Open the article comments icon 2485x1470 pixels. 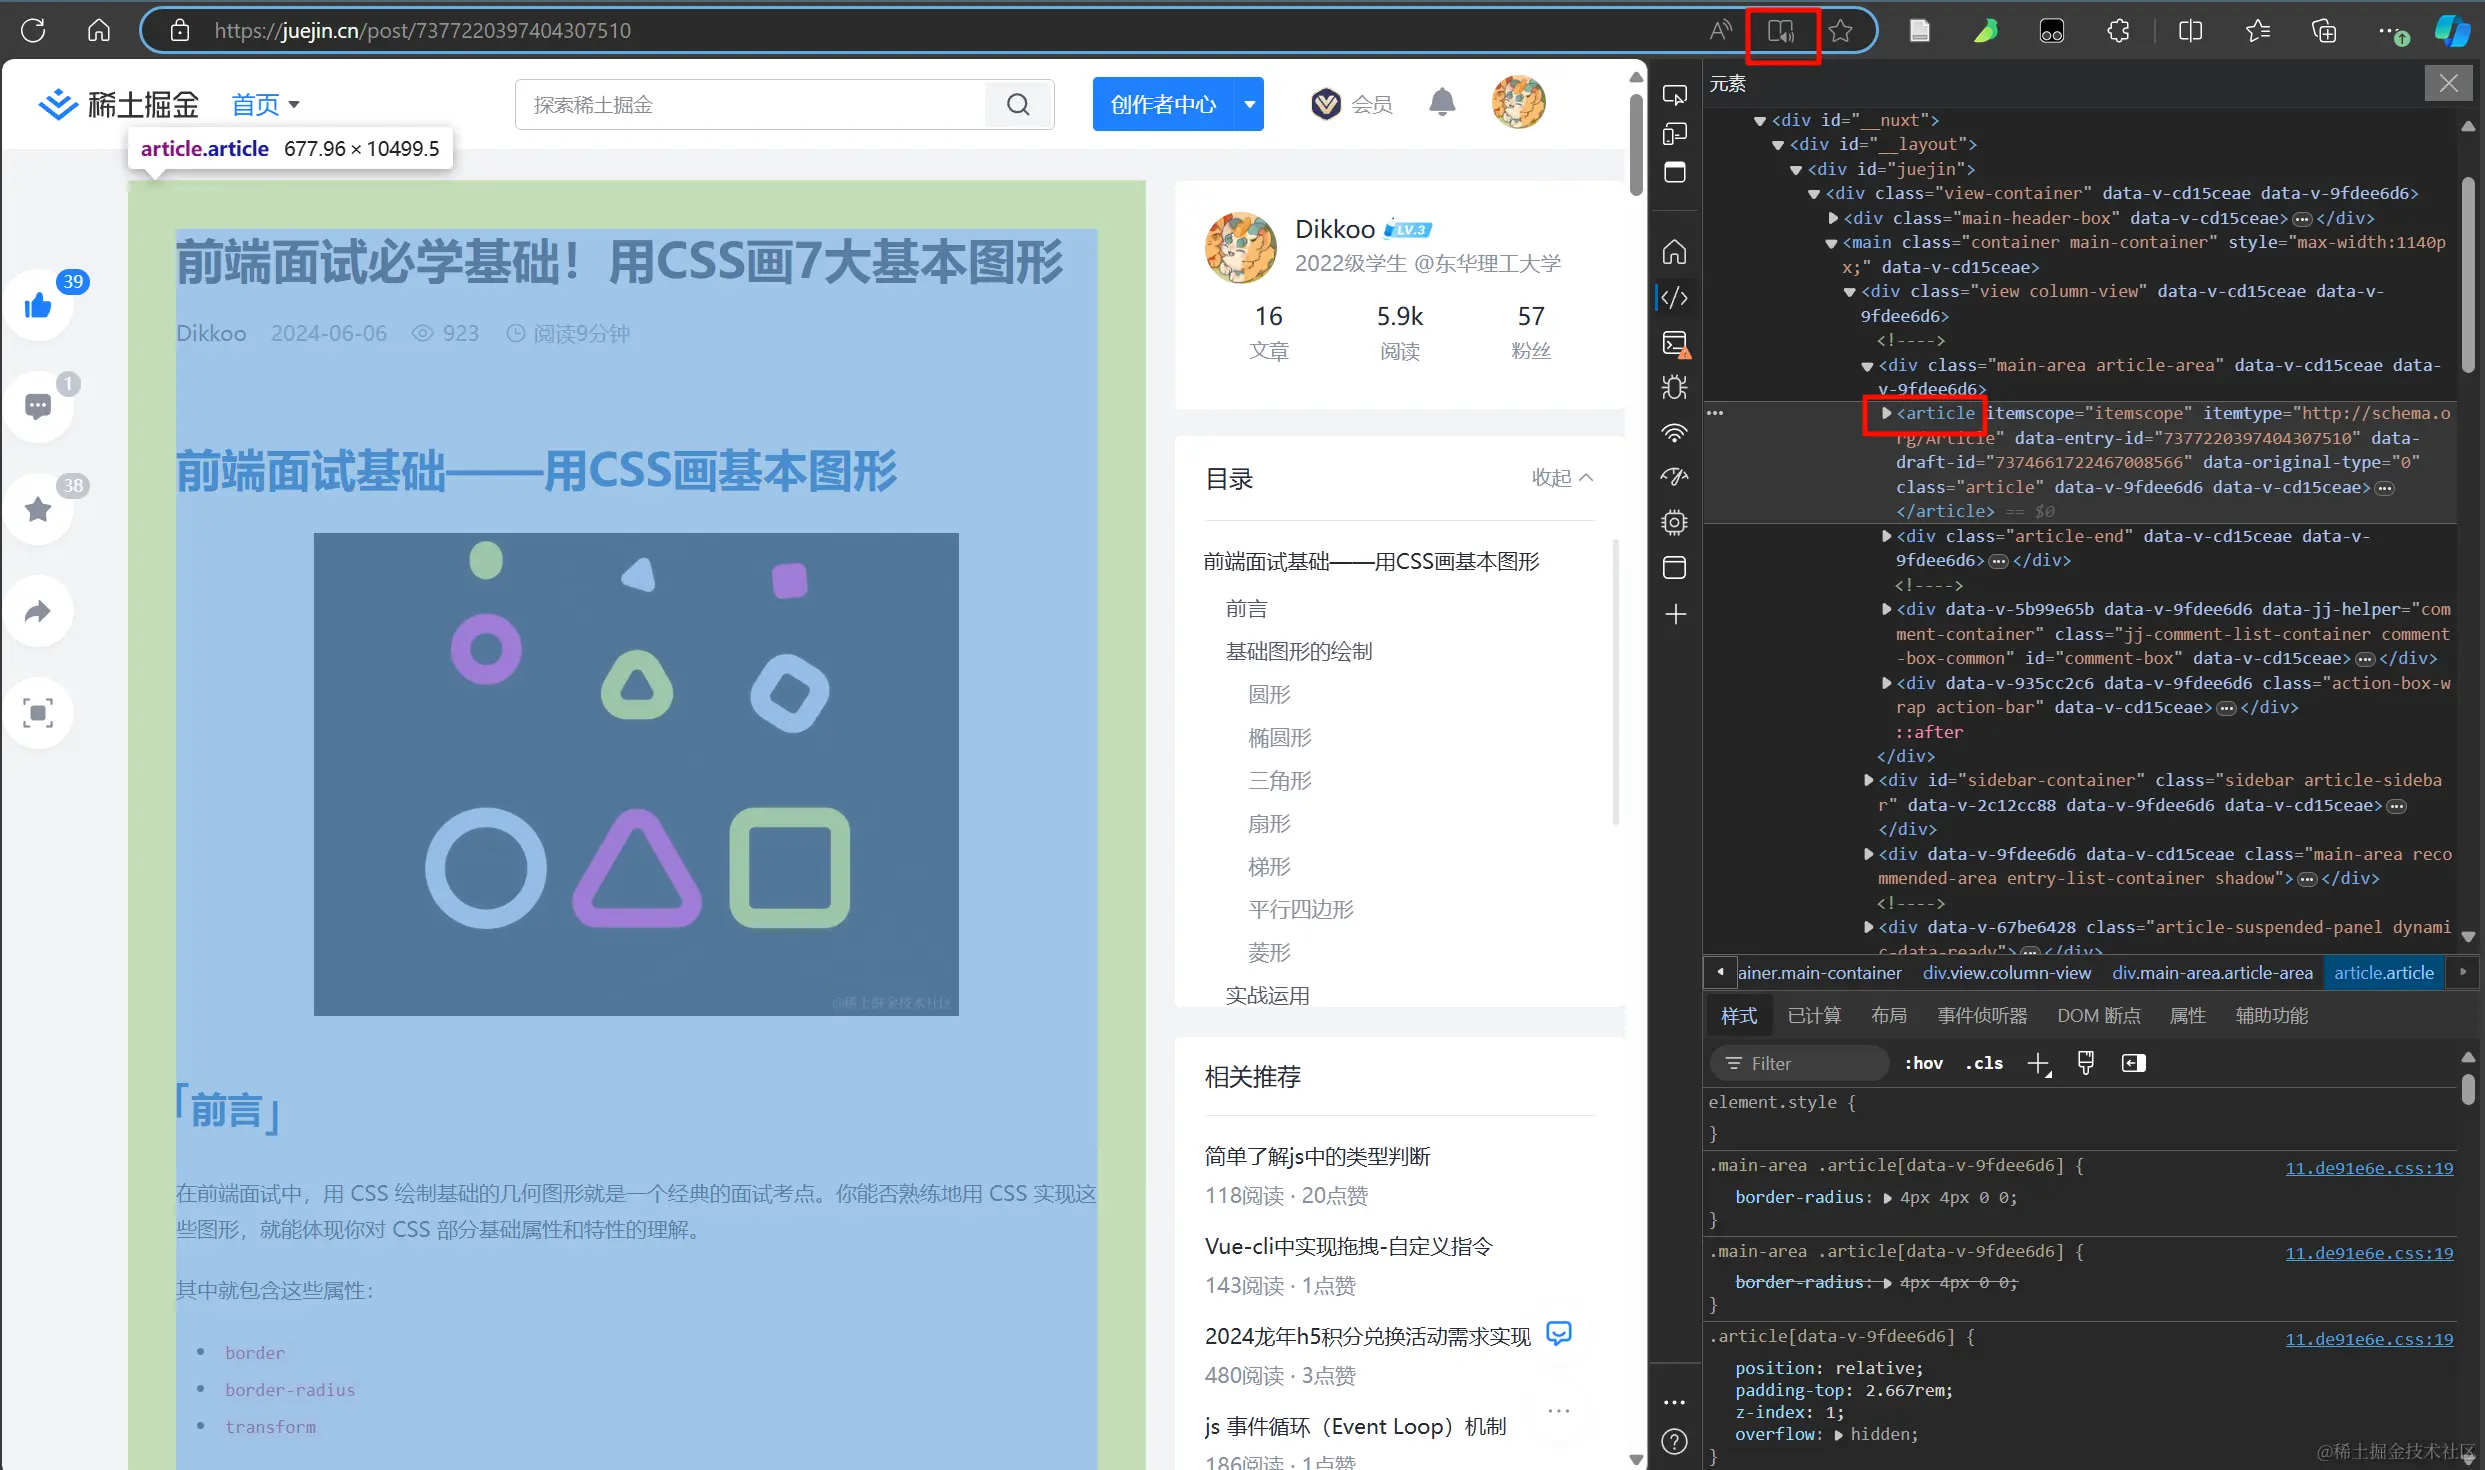pos(38,407)
